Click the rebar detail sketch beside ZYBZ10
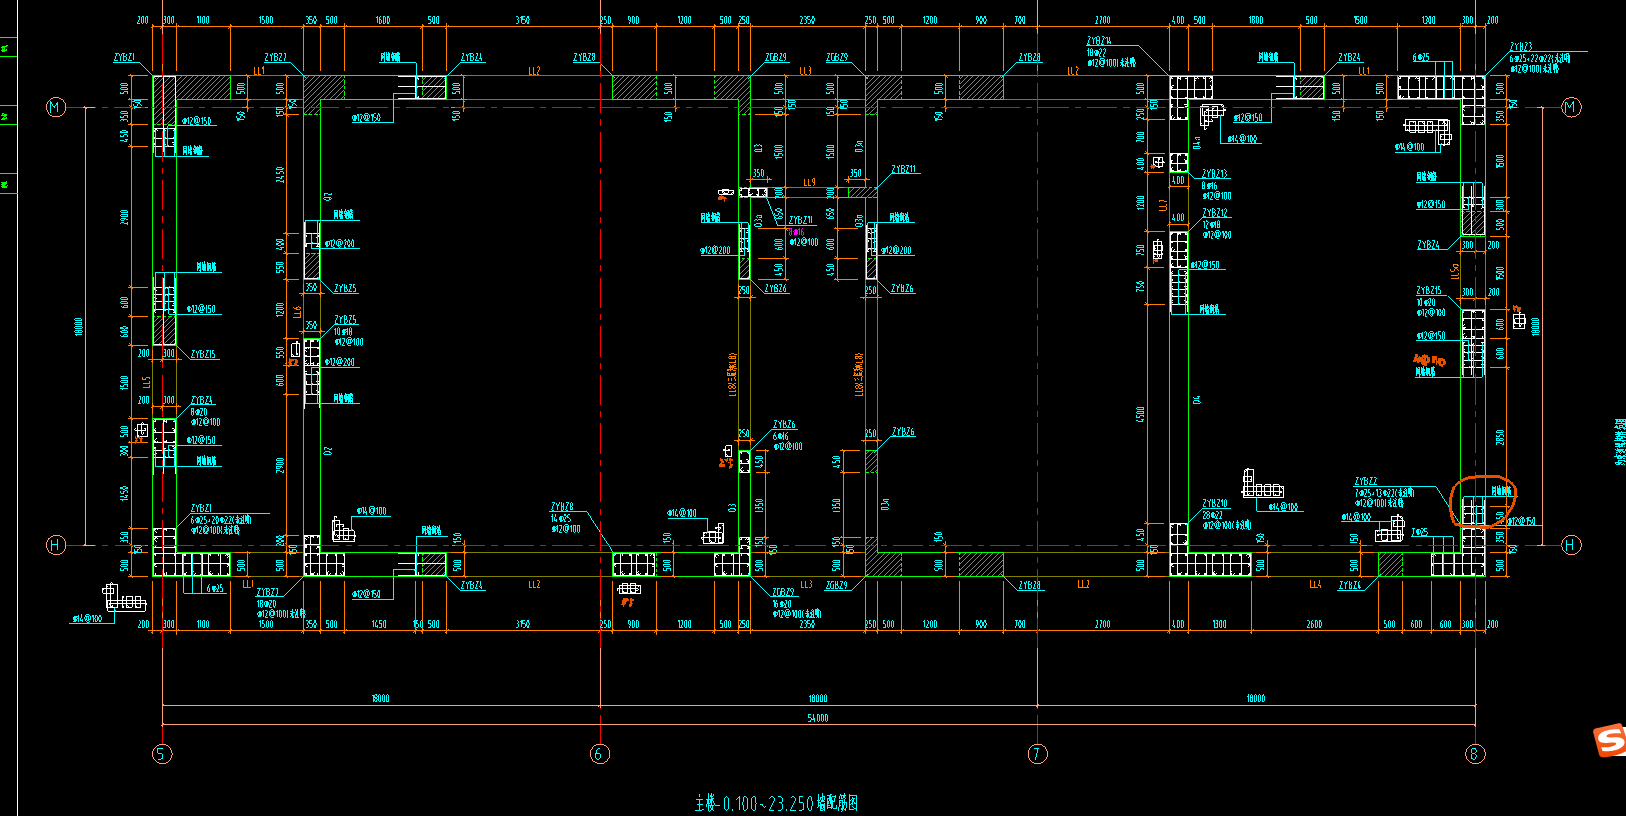 pyautogui.click(x=1262, y=484)
